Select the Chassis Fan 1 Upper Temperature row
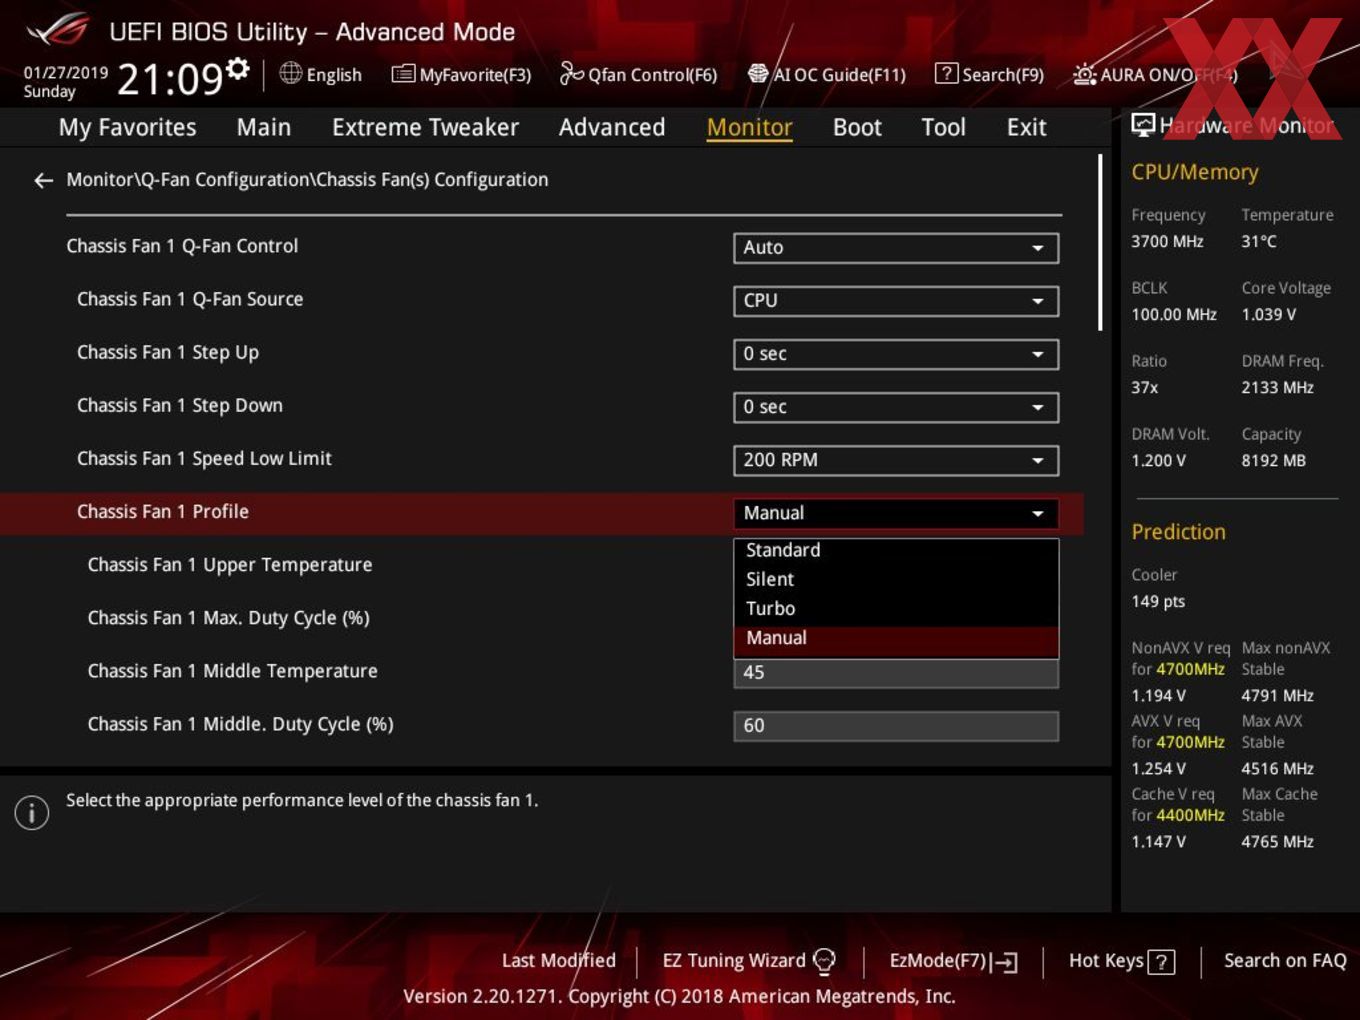Screen dimensions: 1360x1020 point(230,565)
